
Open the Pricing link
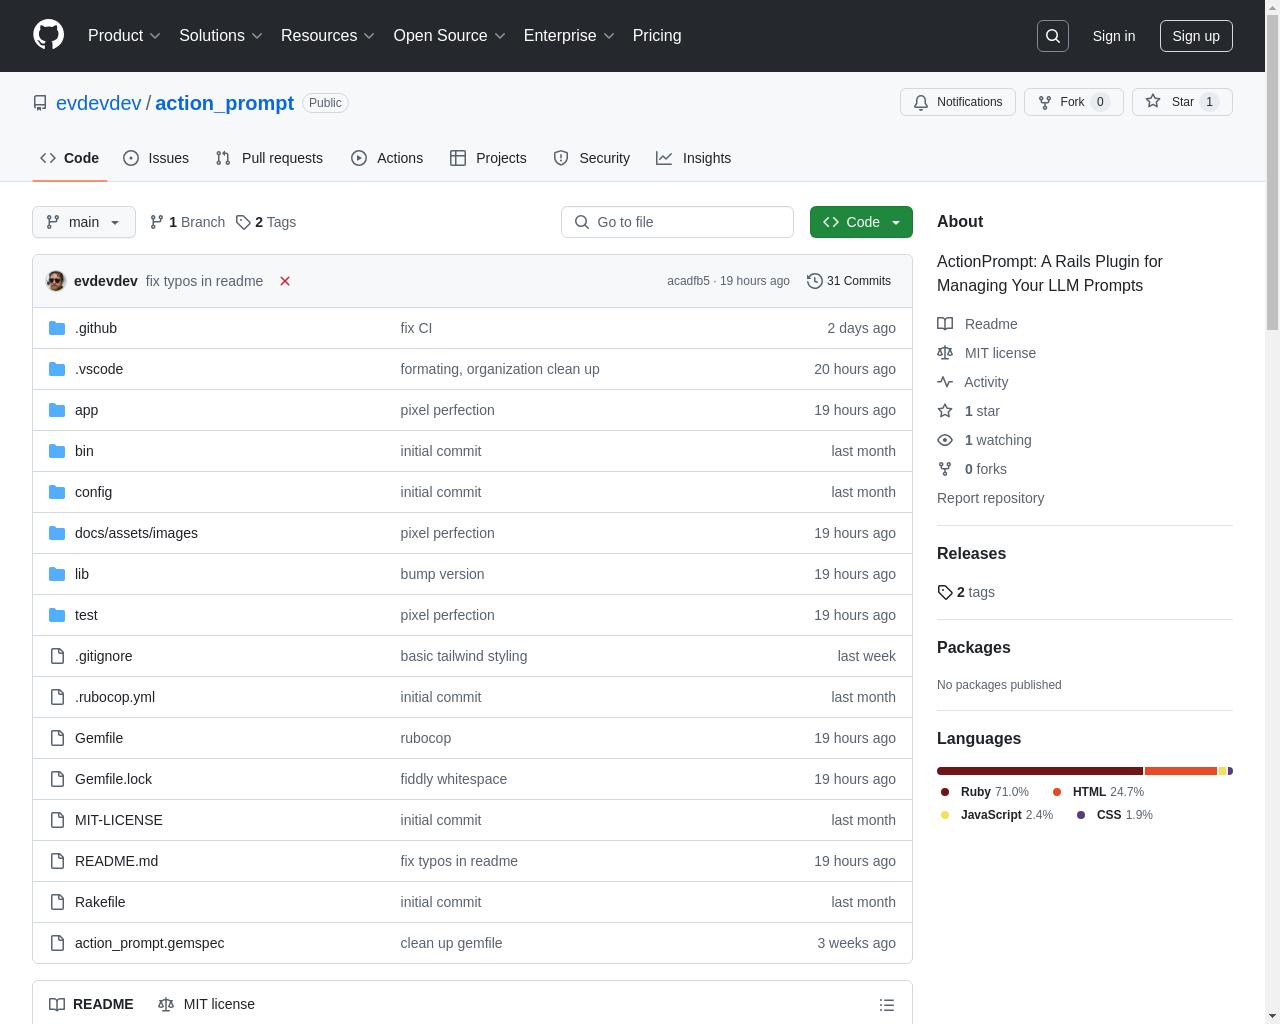pos(657,35)
